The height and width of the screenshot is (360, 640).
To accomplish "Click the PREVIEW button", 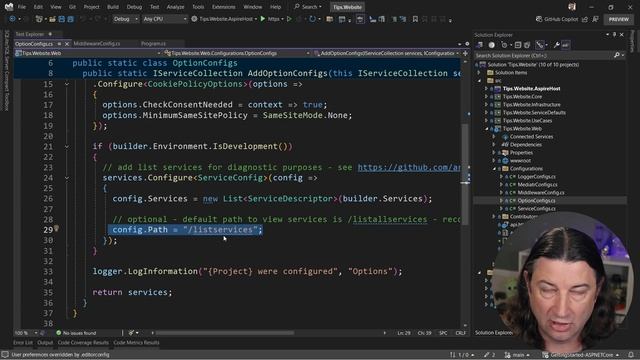I will [619, 19].
